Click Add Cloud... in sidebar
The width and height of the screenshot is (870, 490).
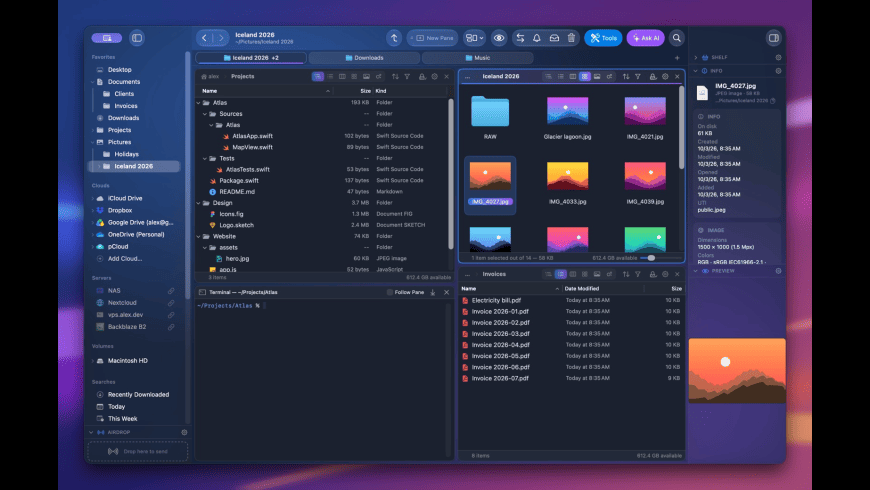pos(124,259)
